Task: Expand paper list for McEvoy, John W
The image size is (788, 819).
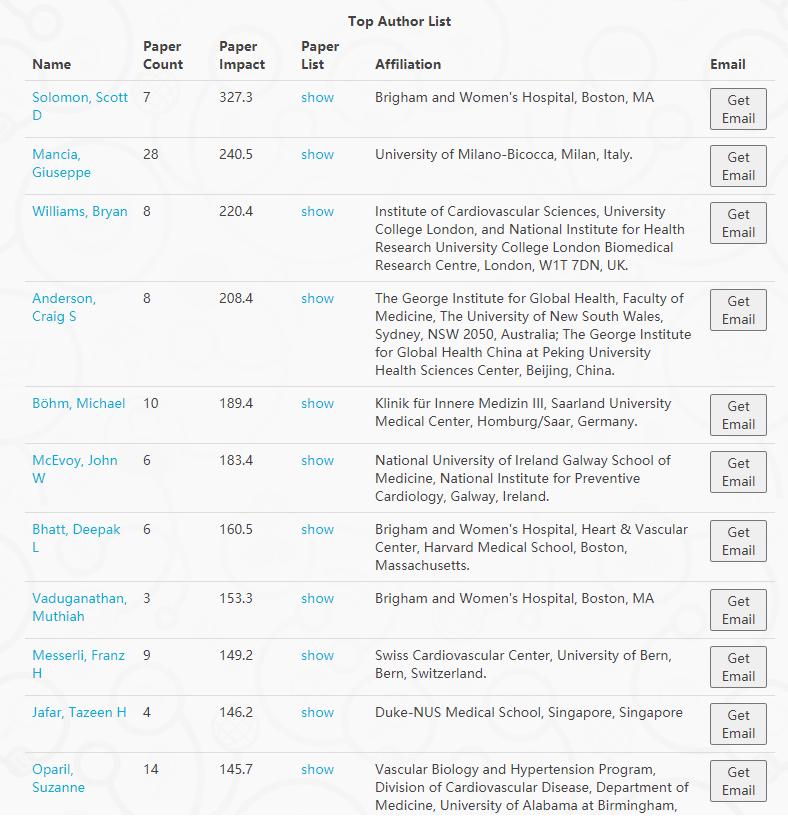Action: coord(317,460)
